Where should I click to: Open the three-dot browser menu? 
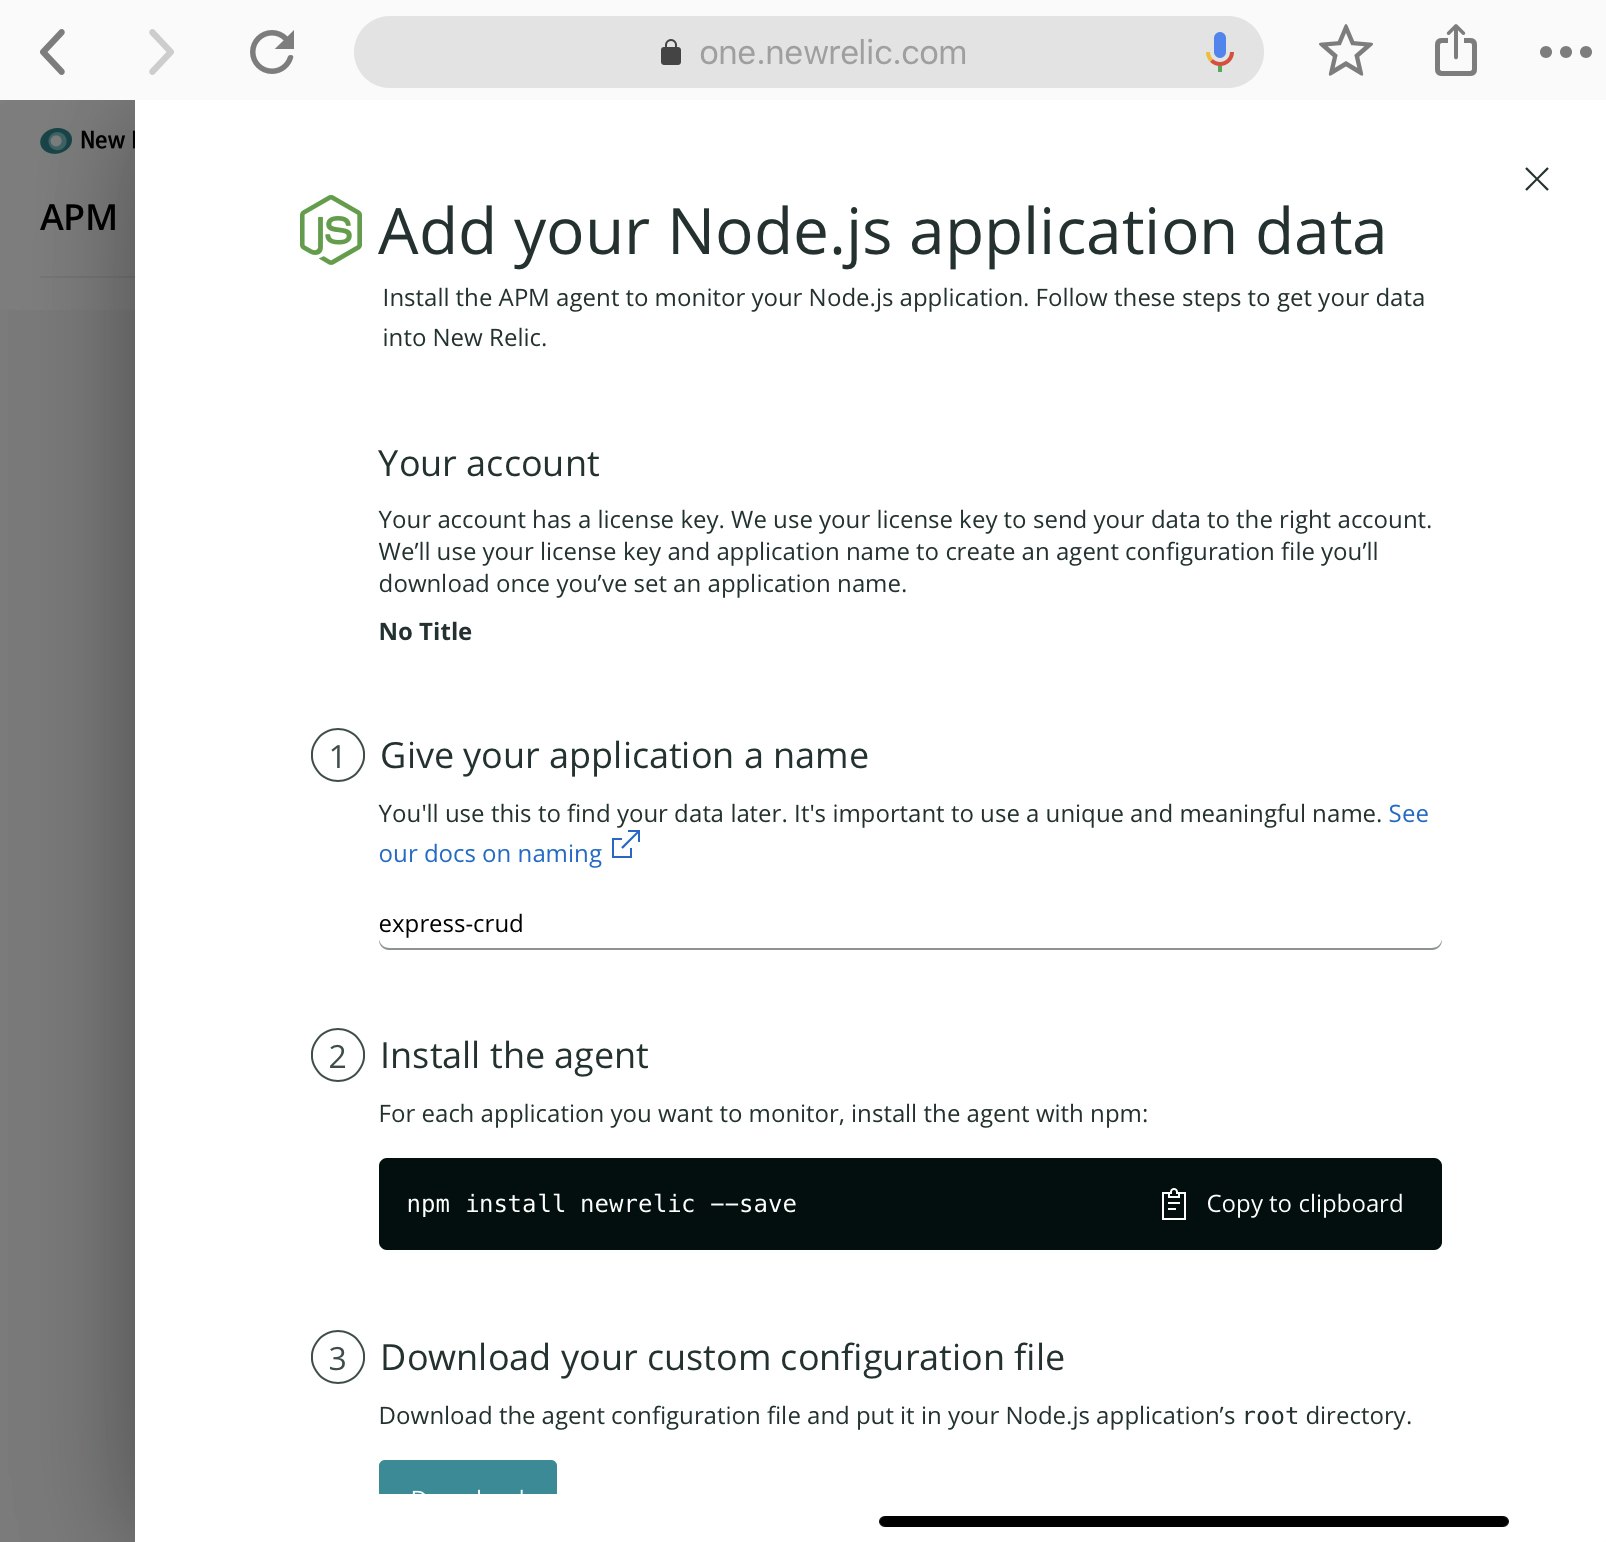point(1565,52)
